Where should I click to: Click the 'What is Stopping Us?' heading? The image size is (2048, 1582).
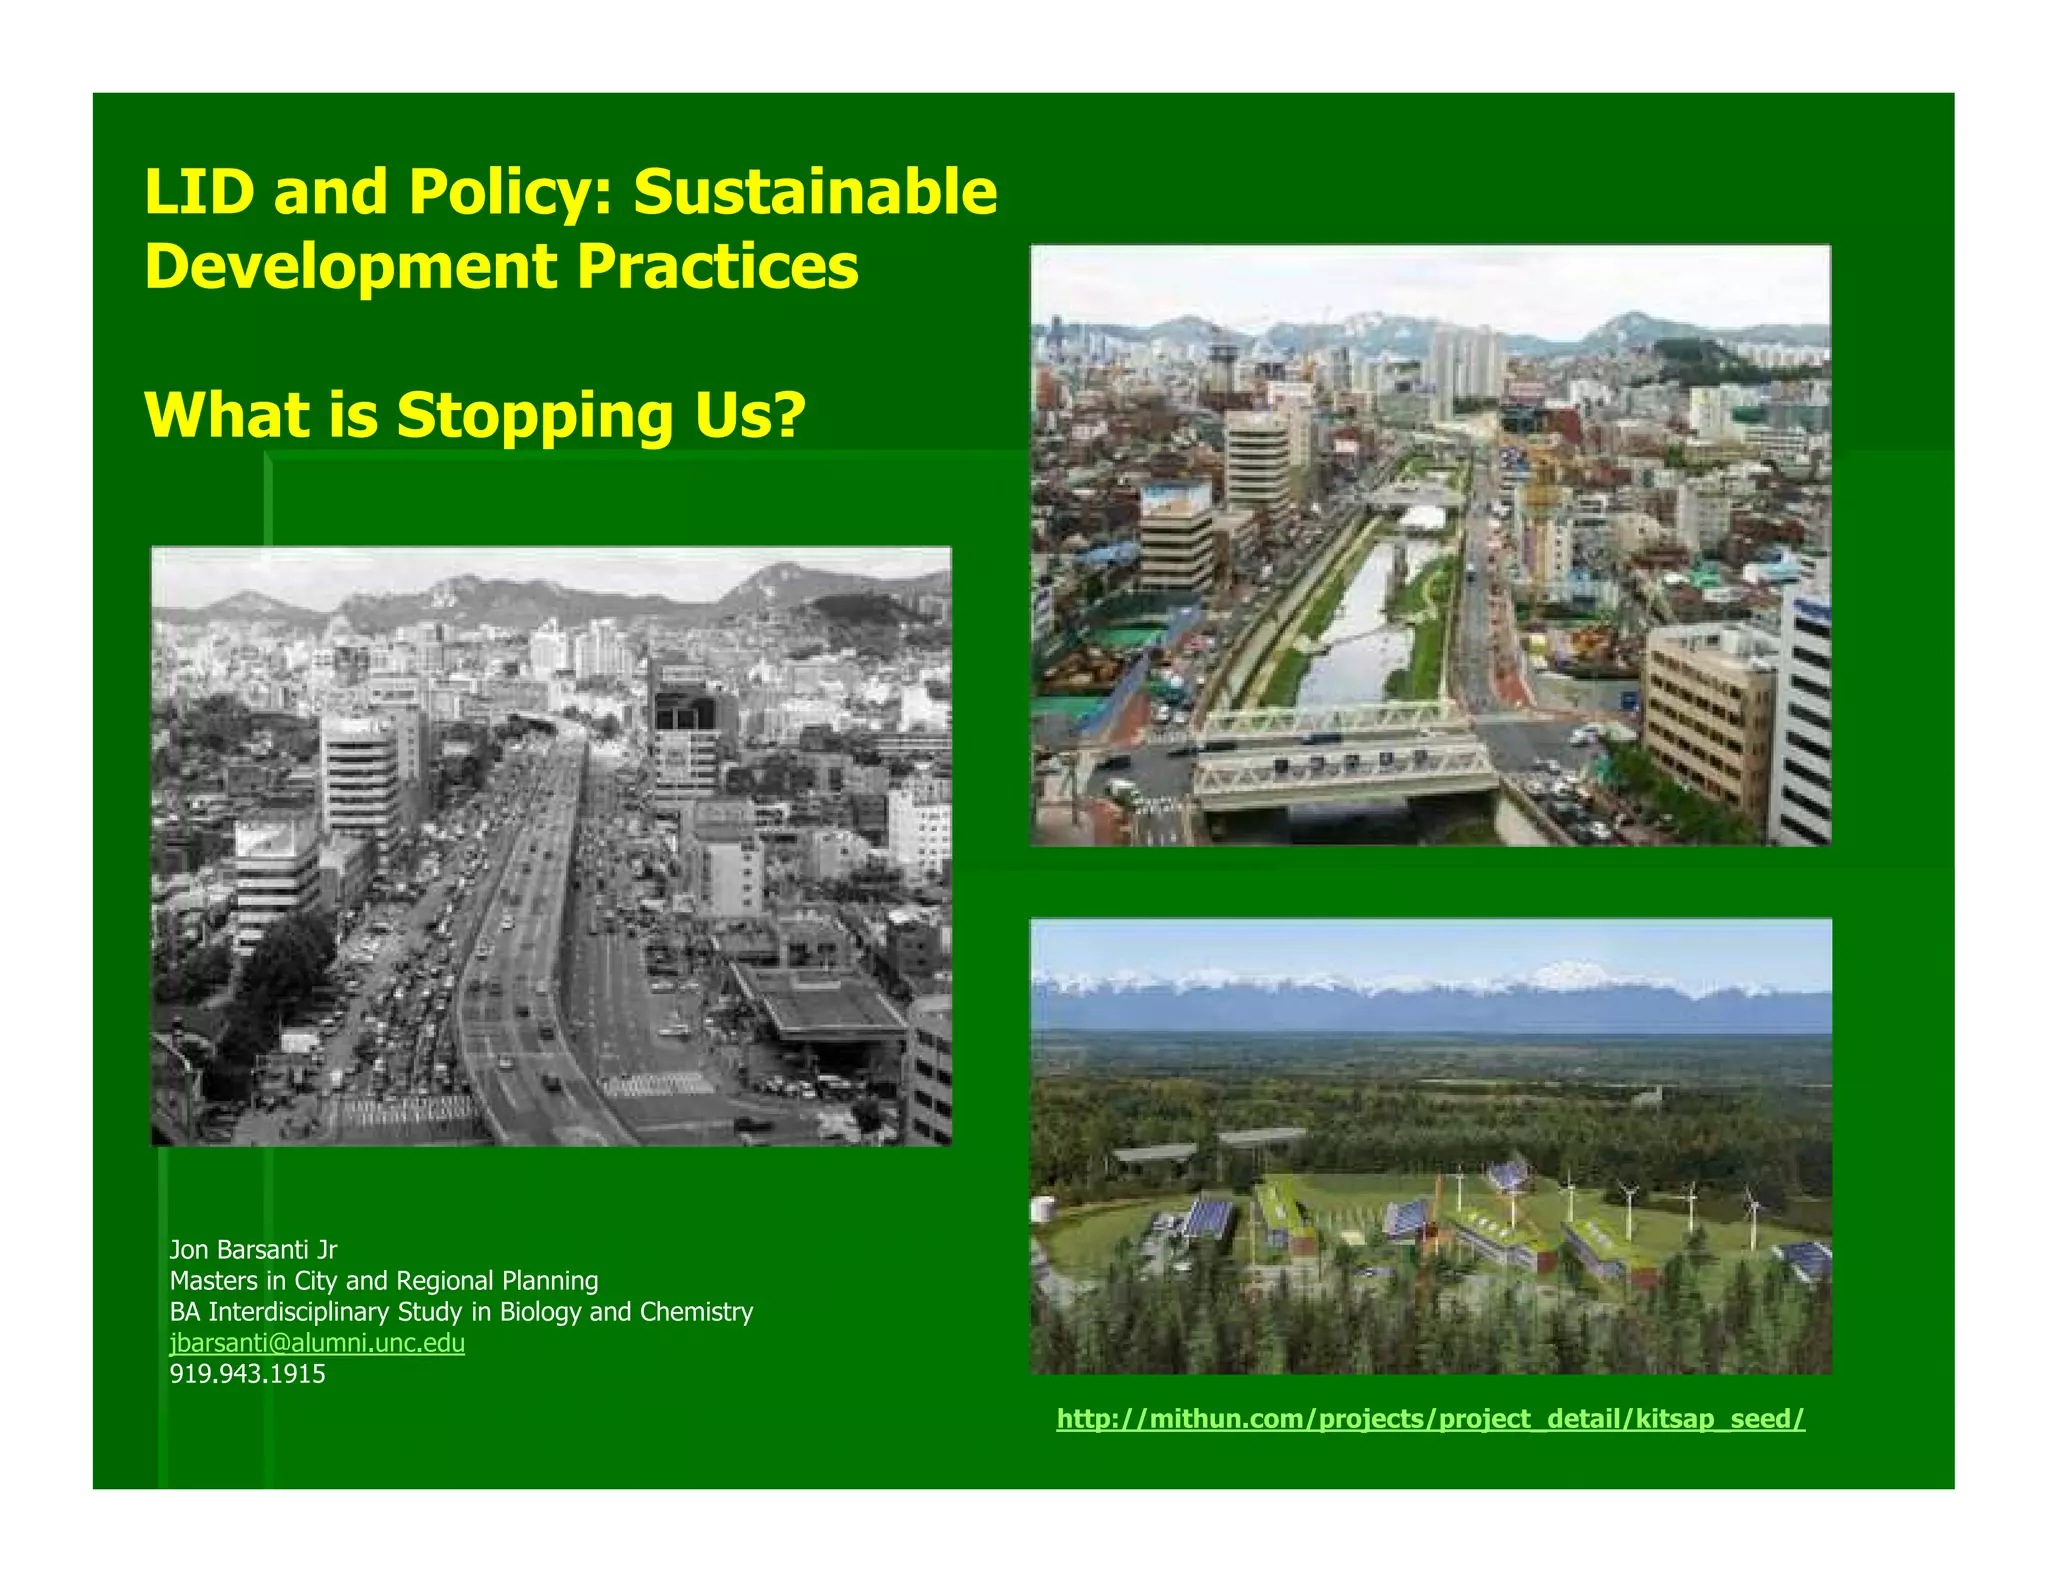[x=475, y=415]
